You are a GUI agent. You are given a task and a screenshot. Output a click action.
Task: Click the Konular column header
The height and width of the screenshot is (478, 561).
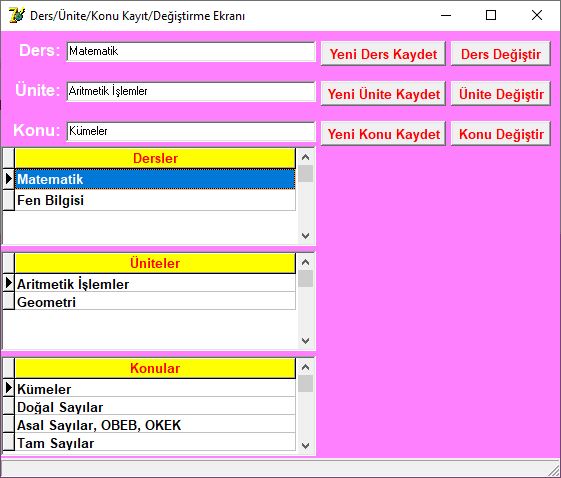(x=155, y=368)
